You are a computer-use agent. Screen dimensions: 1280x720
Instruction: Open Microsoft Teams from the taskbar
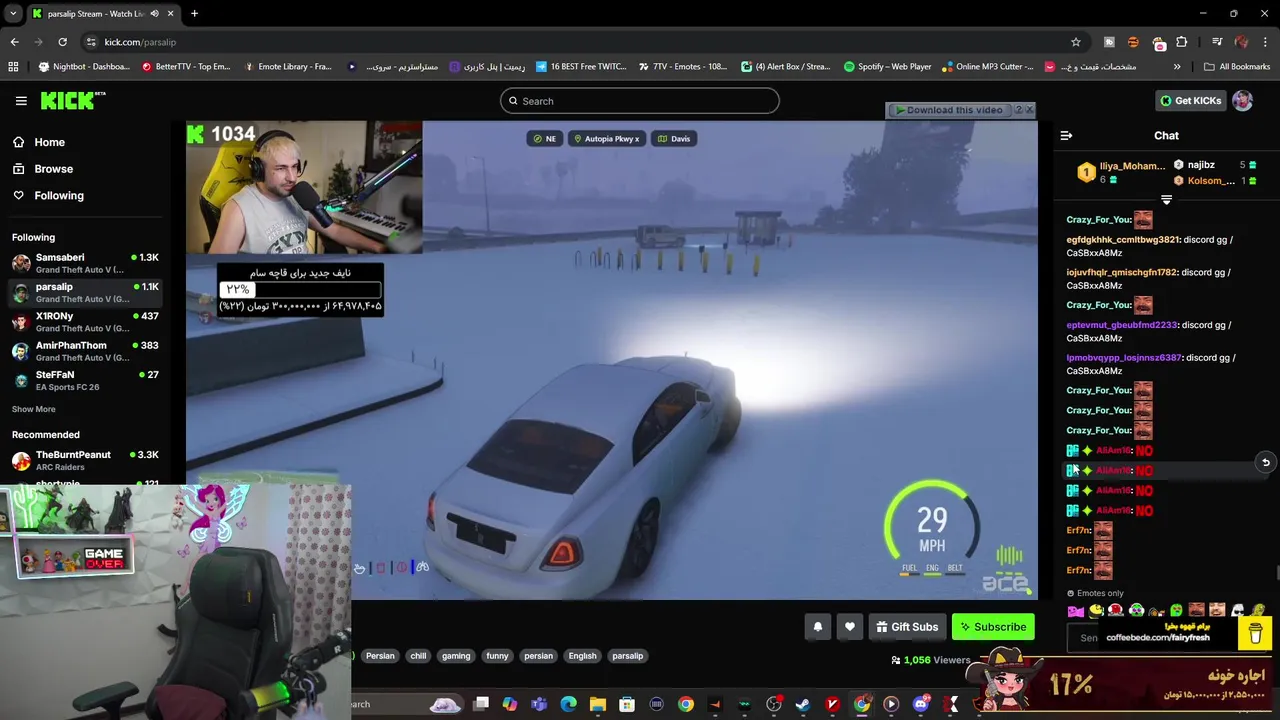pyautogui.click(x=539, y=704)
